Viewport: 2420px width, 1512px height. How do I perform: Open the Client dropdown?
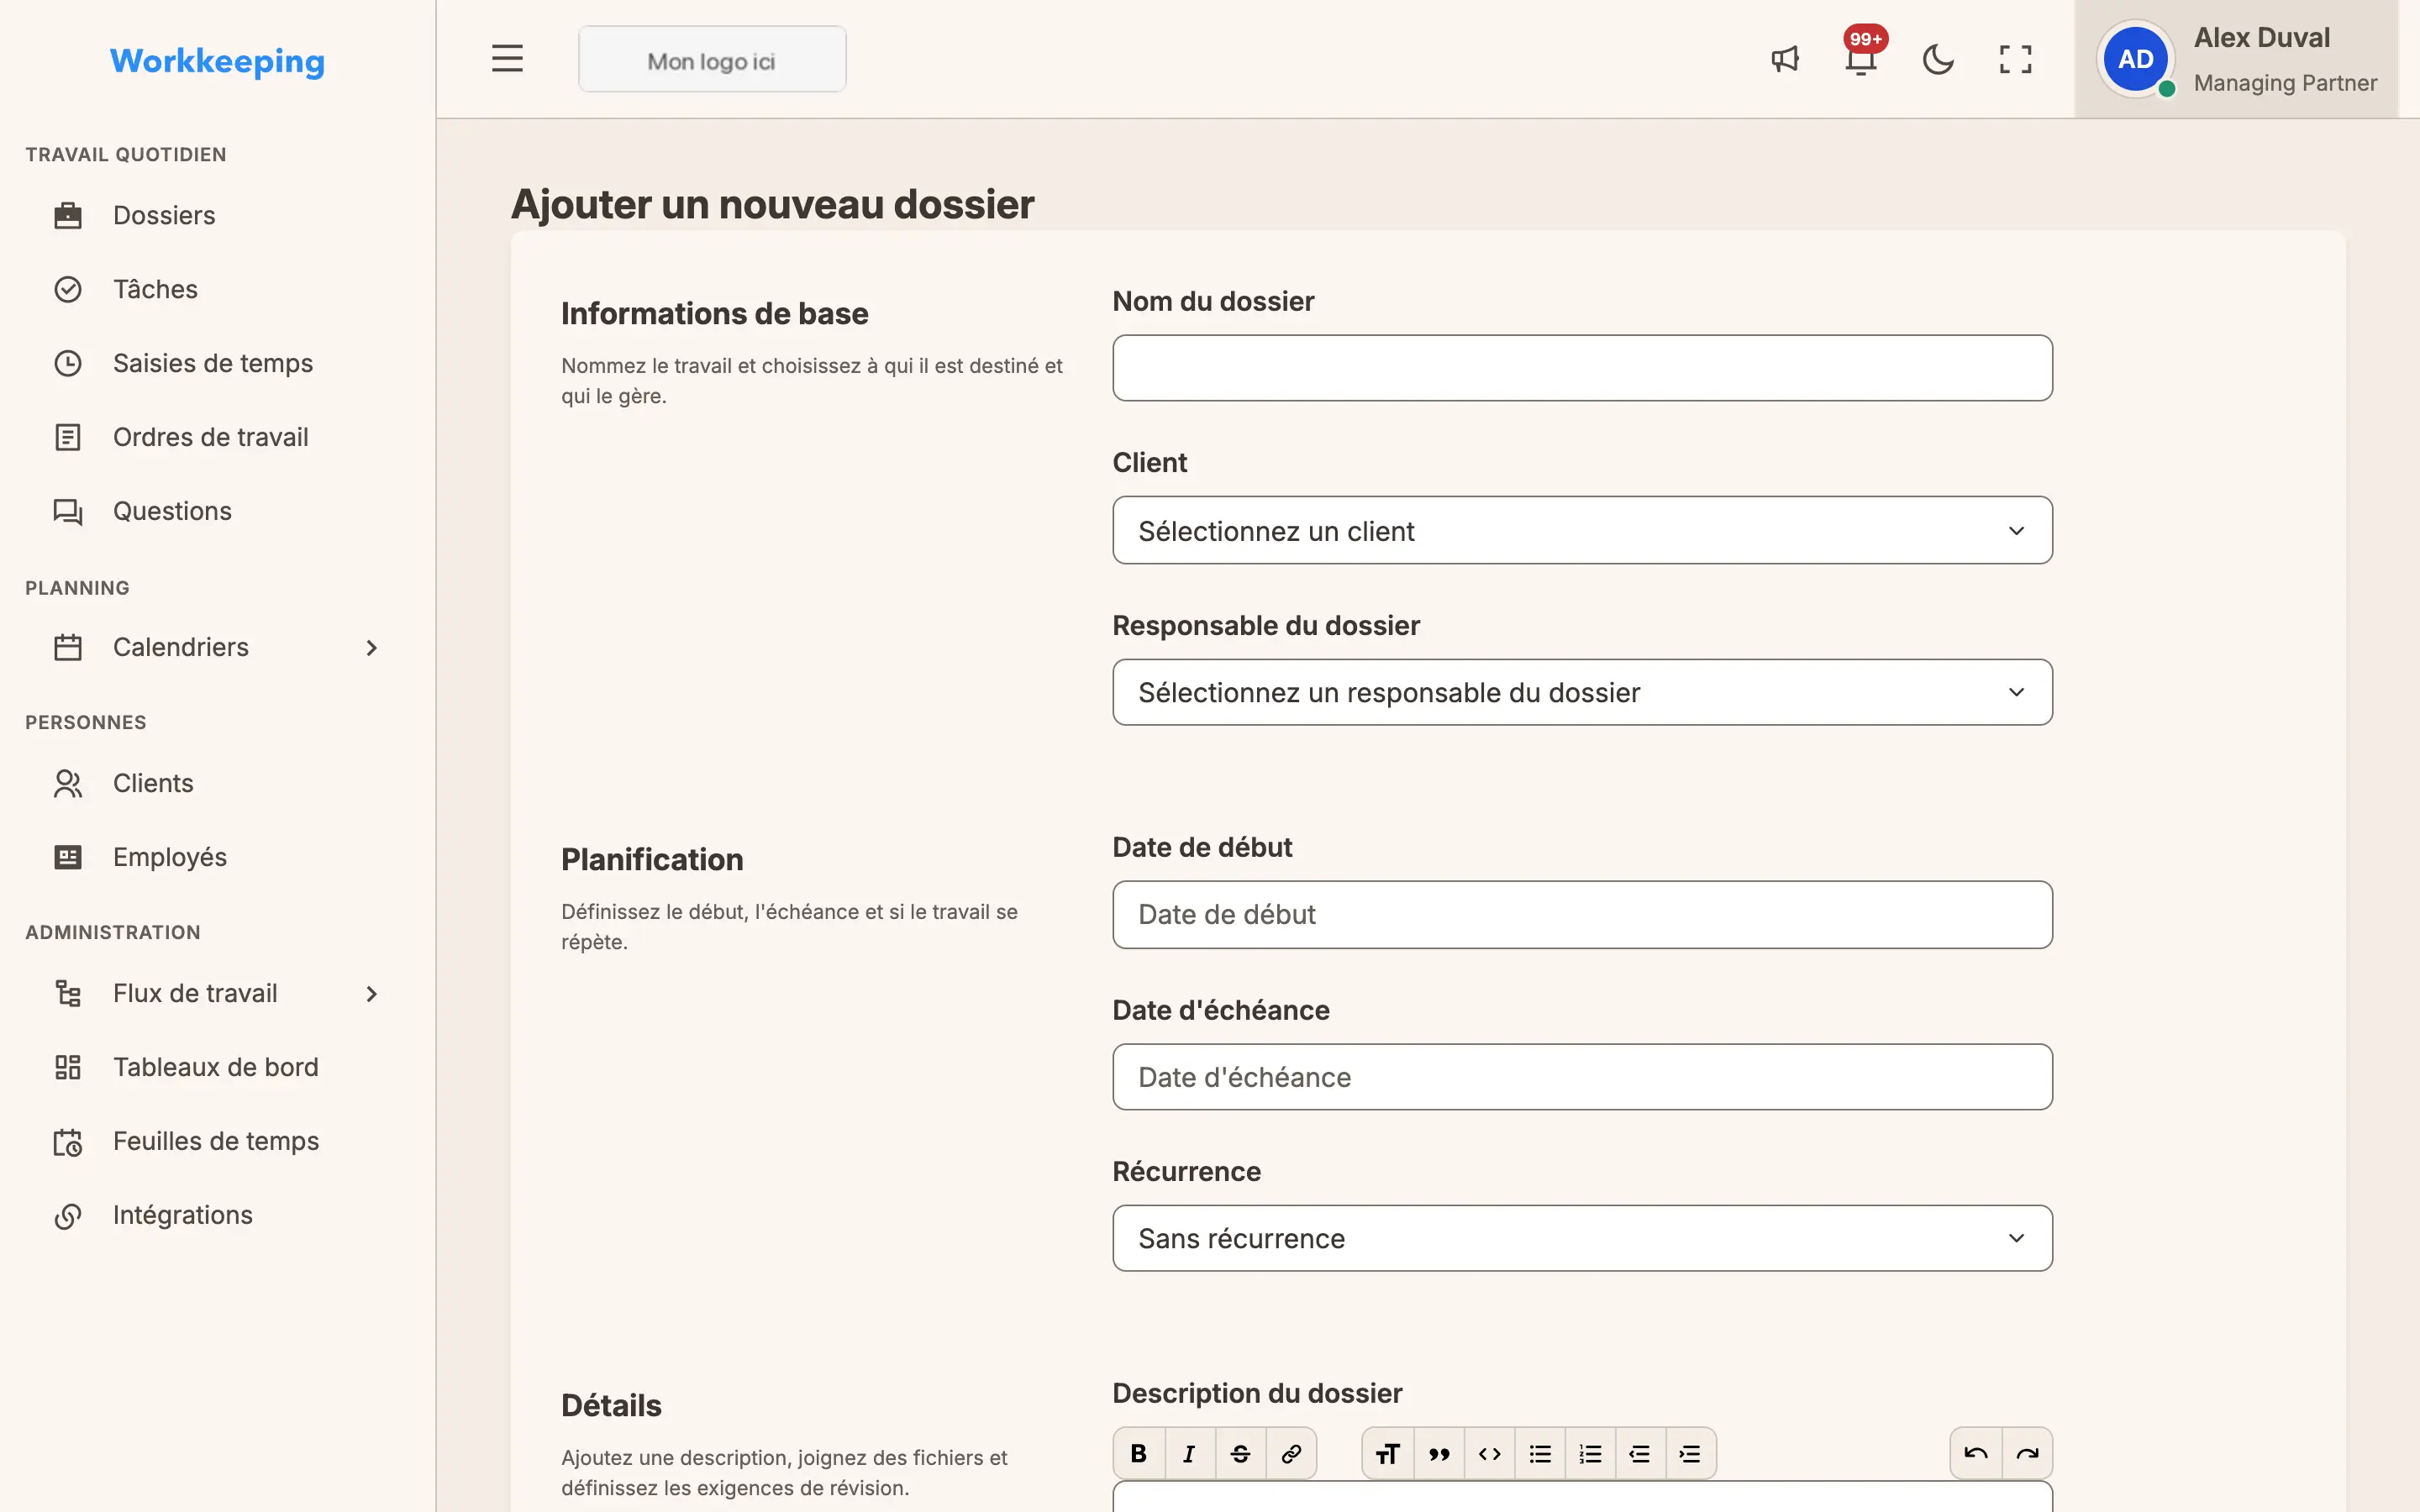point(1582,530)
